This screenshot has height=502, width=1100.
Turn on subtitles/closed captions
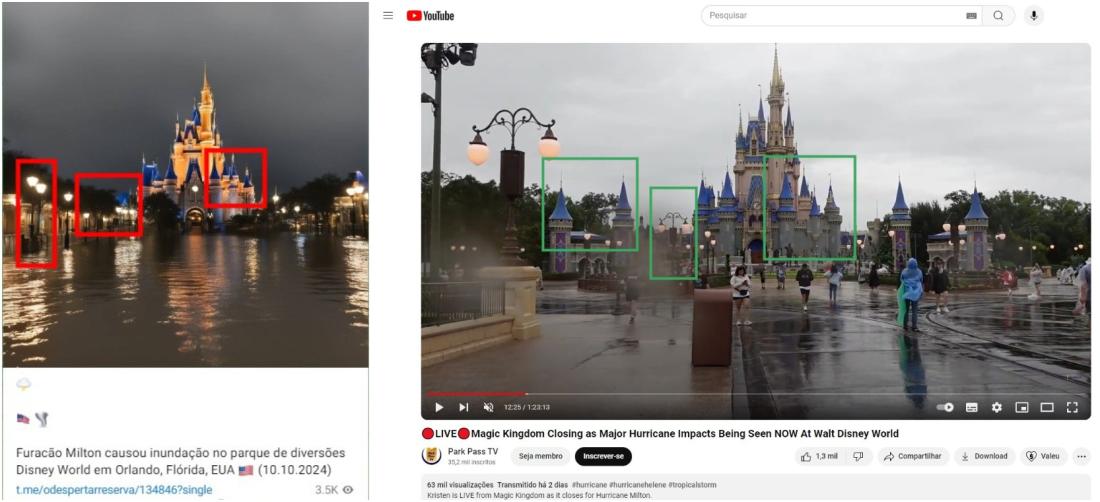(972, 407)
